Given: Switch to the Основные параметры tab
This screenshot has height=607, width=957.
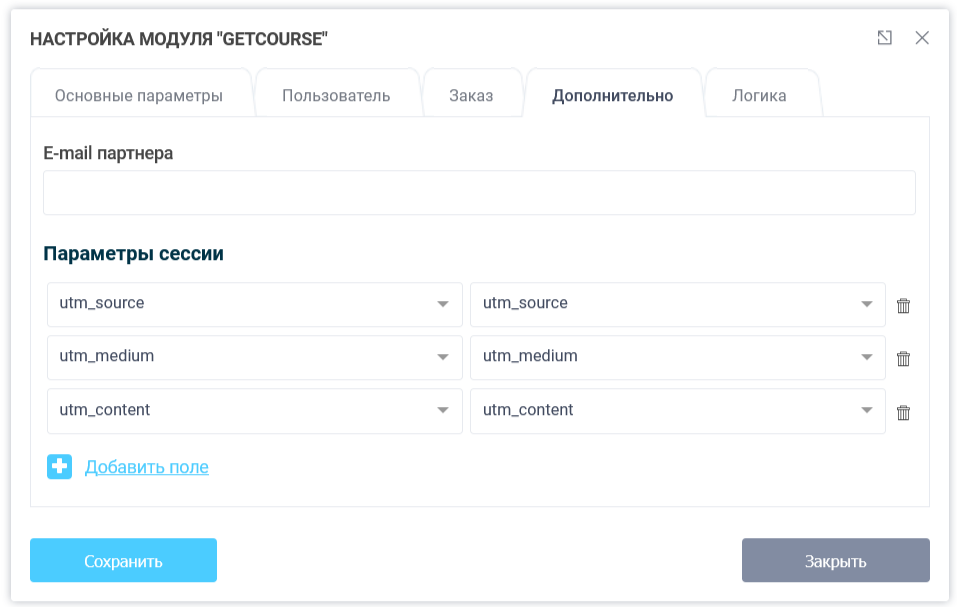Looking at the screenshot, I should pyautogui.click(x=142, y=93).
